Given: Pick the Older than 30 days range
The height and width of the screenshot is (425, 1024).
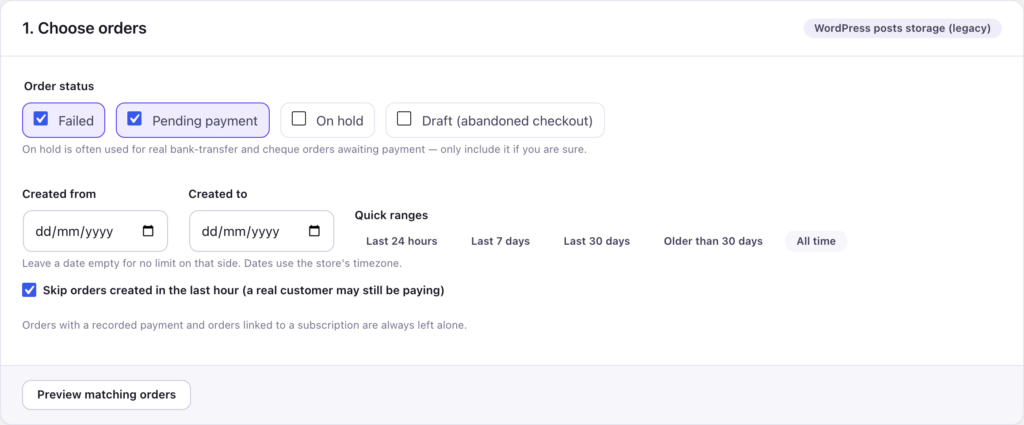Looking at the screenshot, I should (713, 241).
